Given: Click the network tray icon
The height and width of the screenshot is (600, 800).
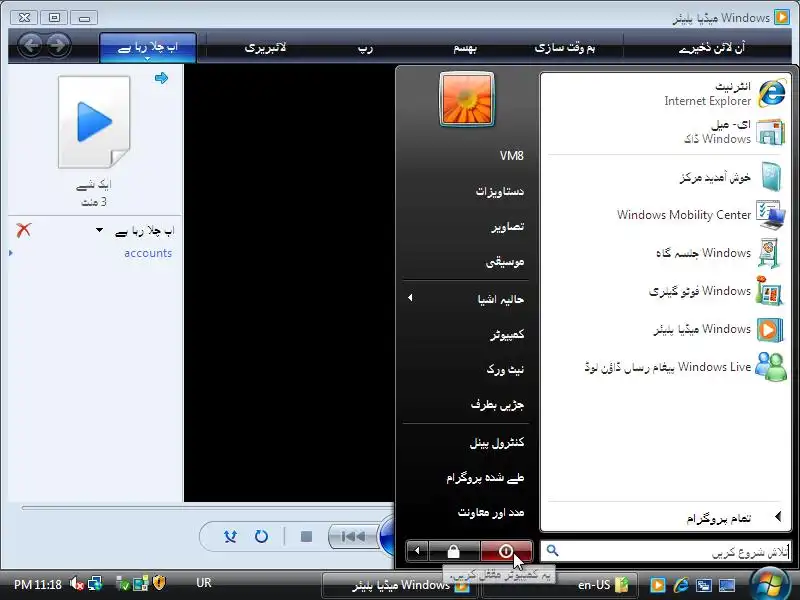Looking at the screenshot, I should click(x=95, y=583).
